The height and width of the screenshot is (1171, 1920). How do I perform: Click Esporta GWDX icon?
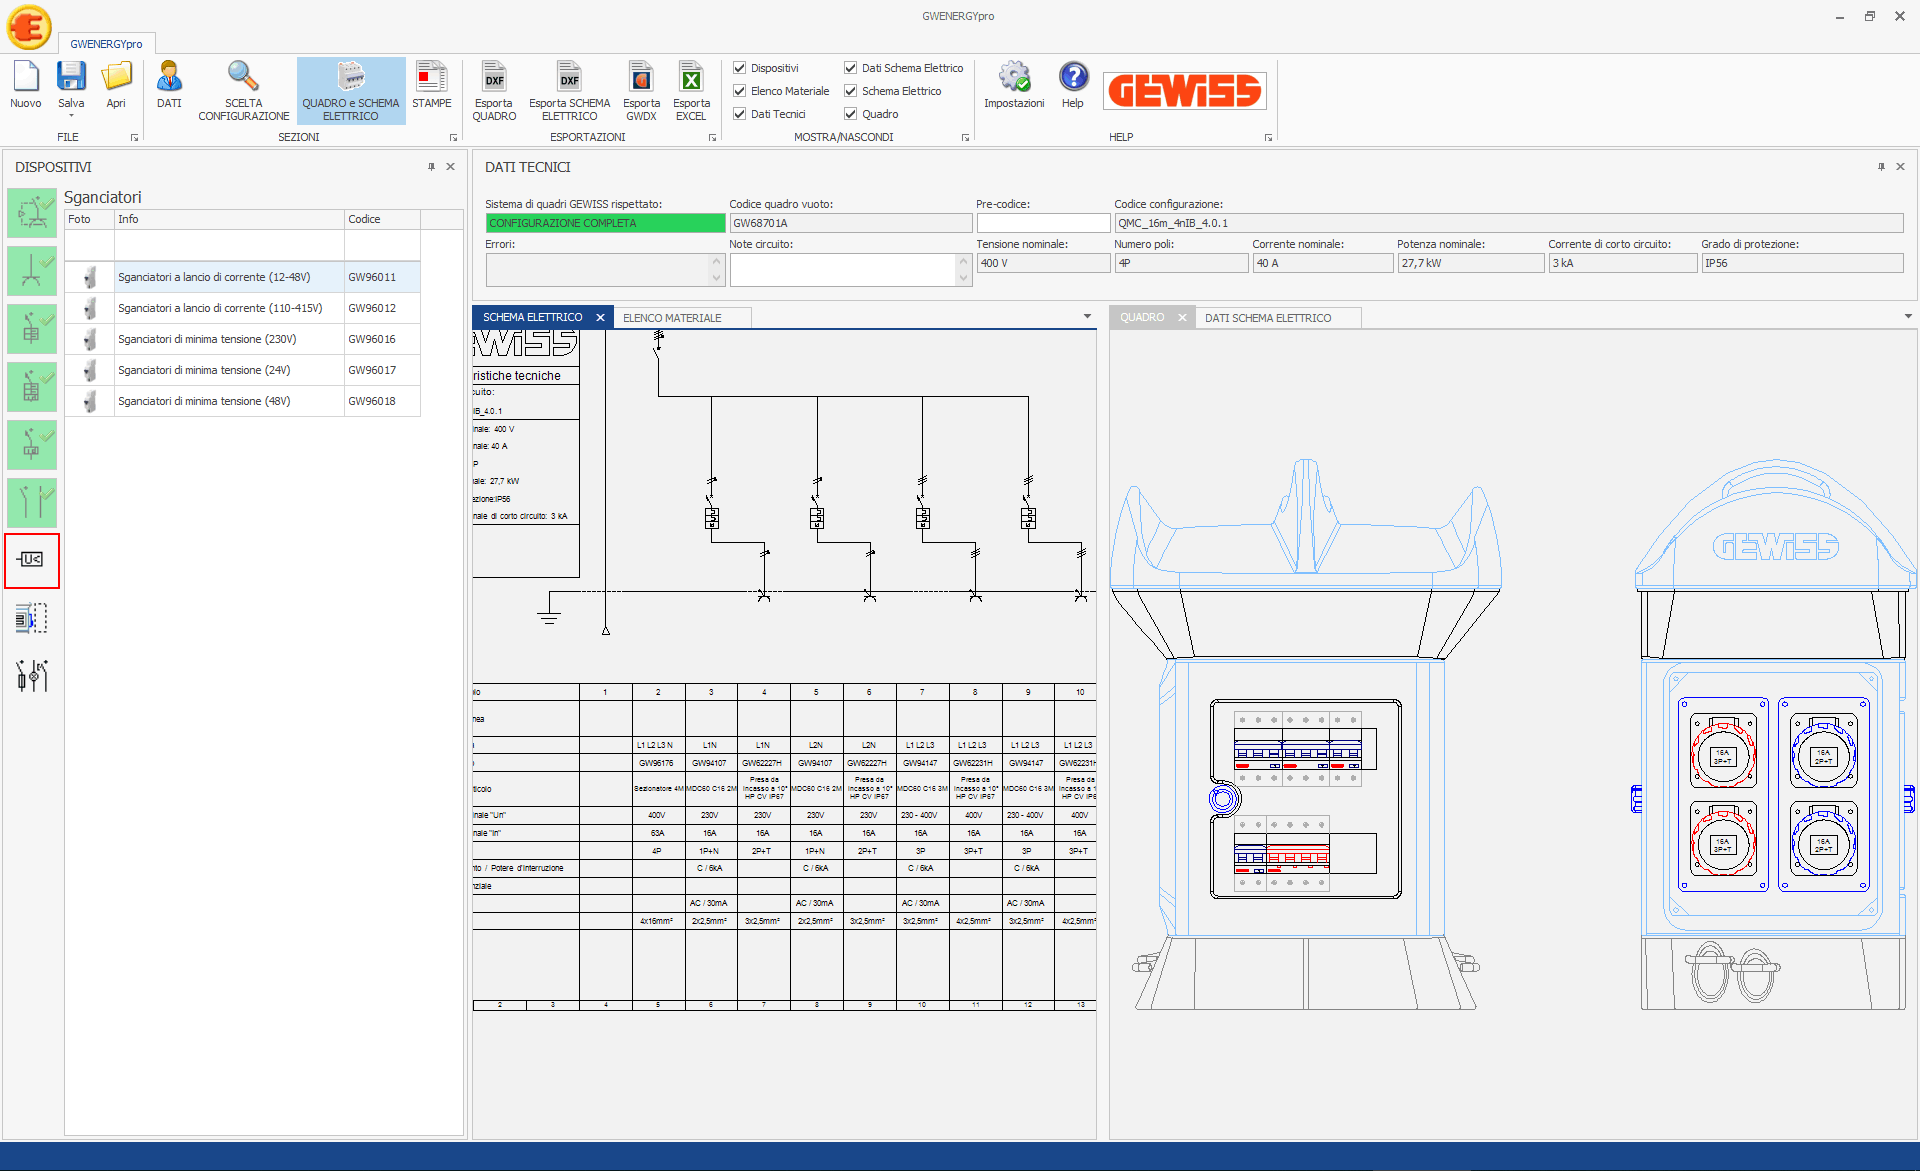click(x=641, y=91)
